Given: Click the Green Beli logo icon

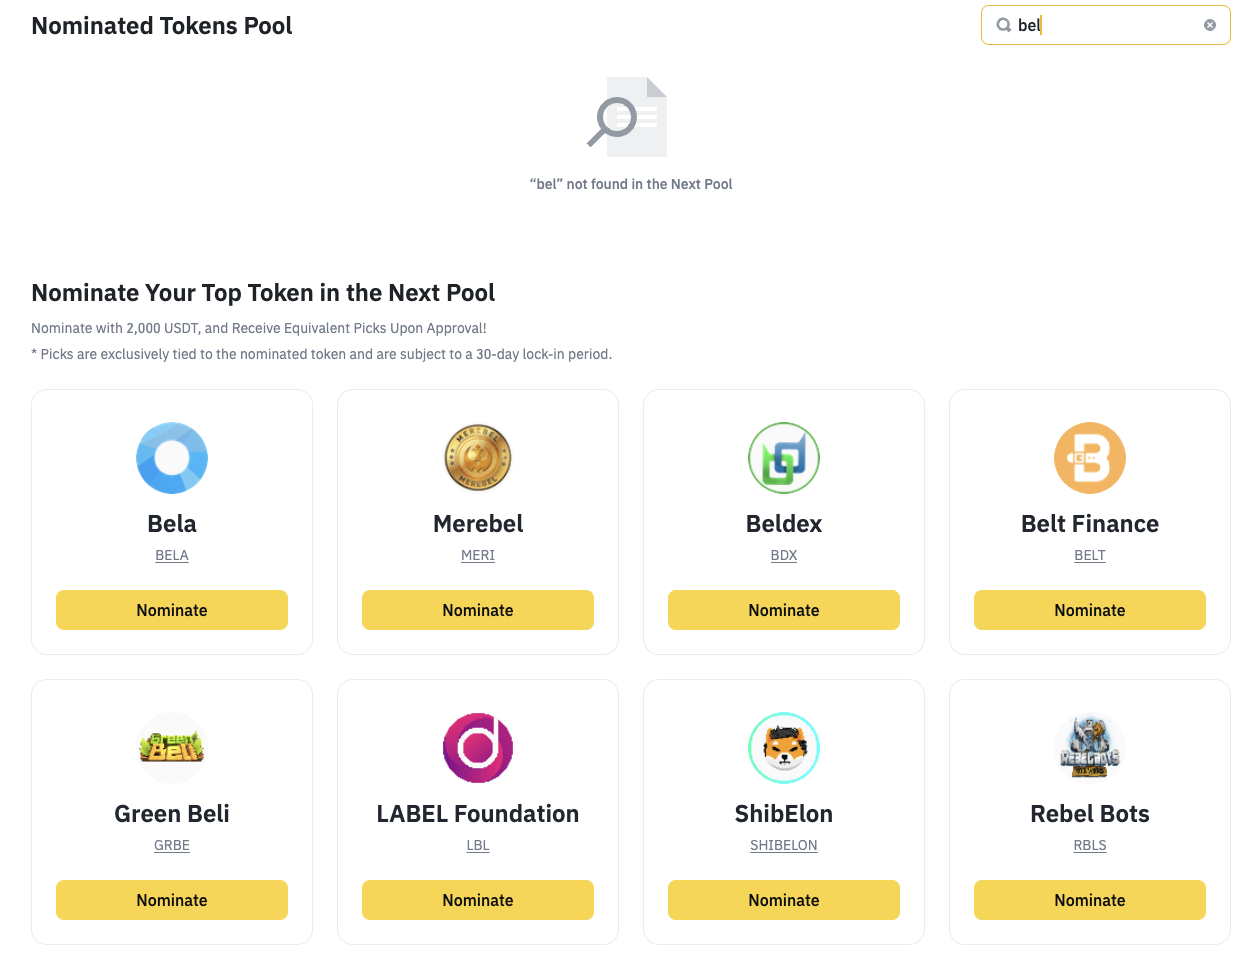Looking at the screenshot, I should pos(172,748).
